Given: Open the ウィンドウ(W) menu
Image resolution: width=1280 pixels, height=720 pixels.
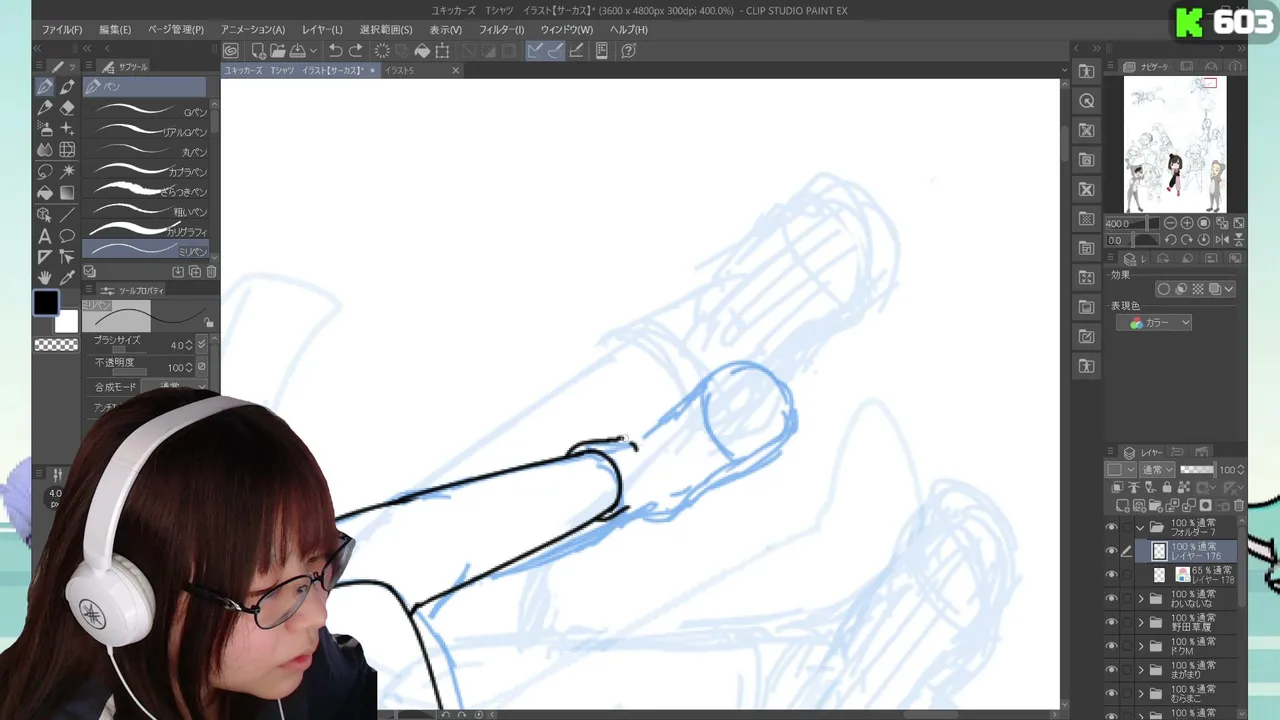Looking at the screenshot, I should (x=567, y=30).
